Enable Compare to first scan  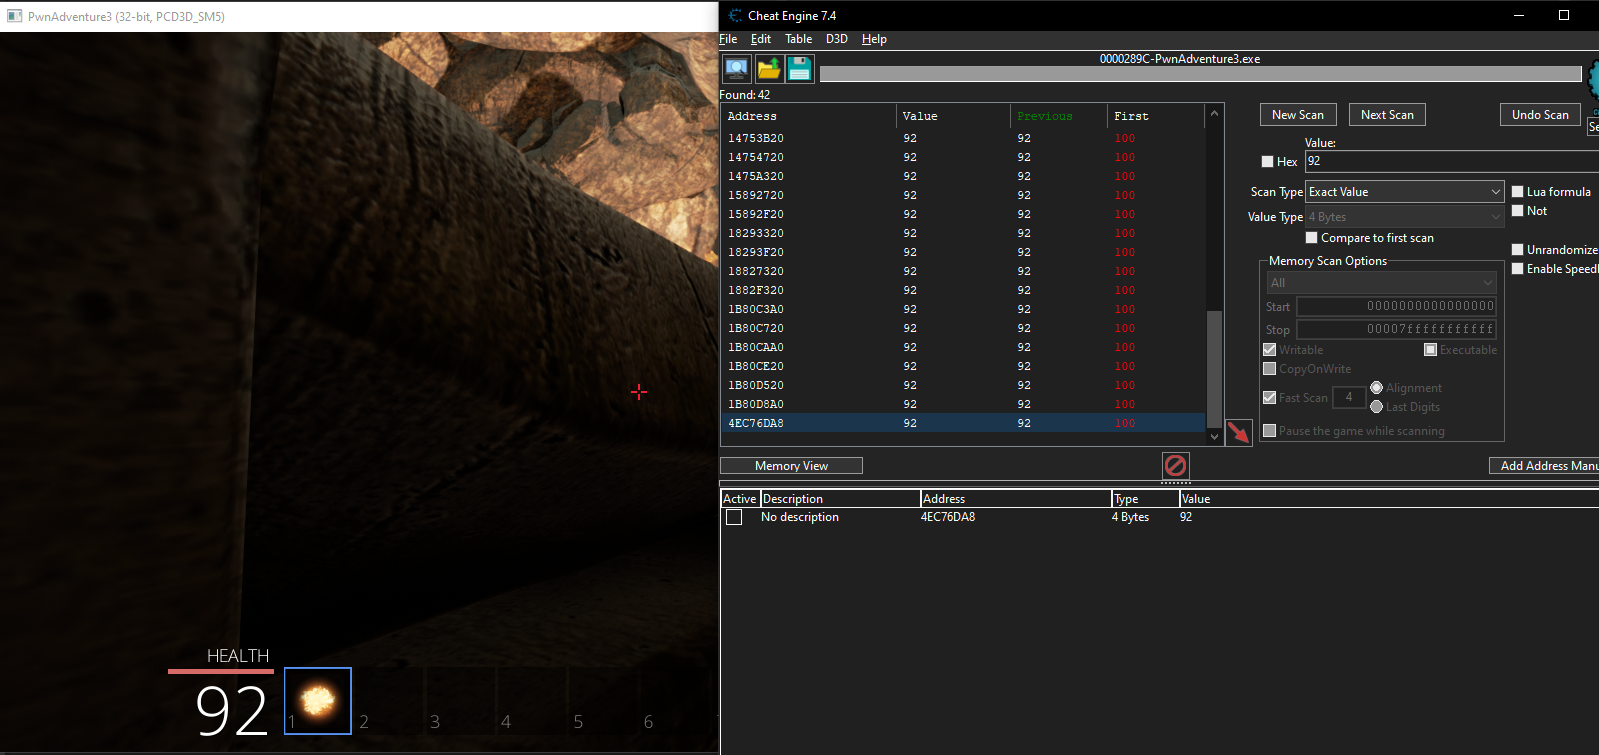[1312, 238]
